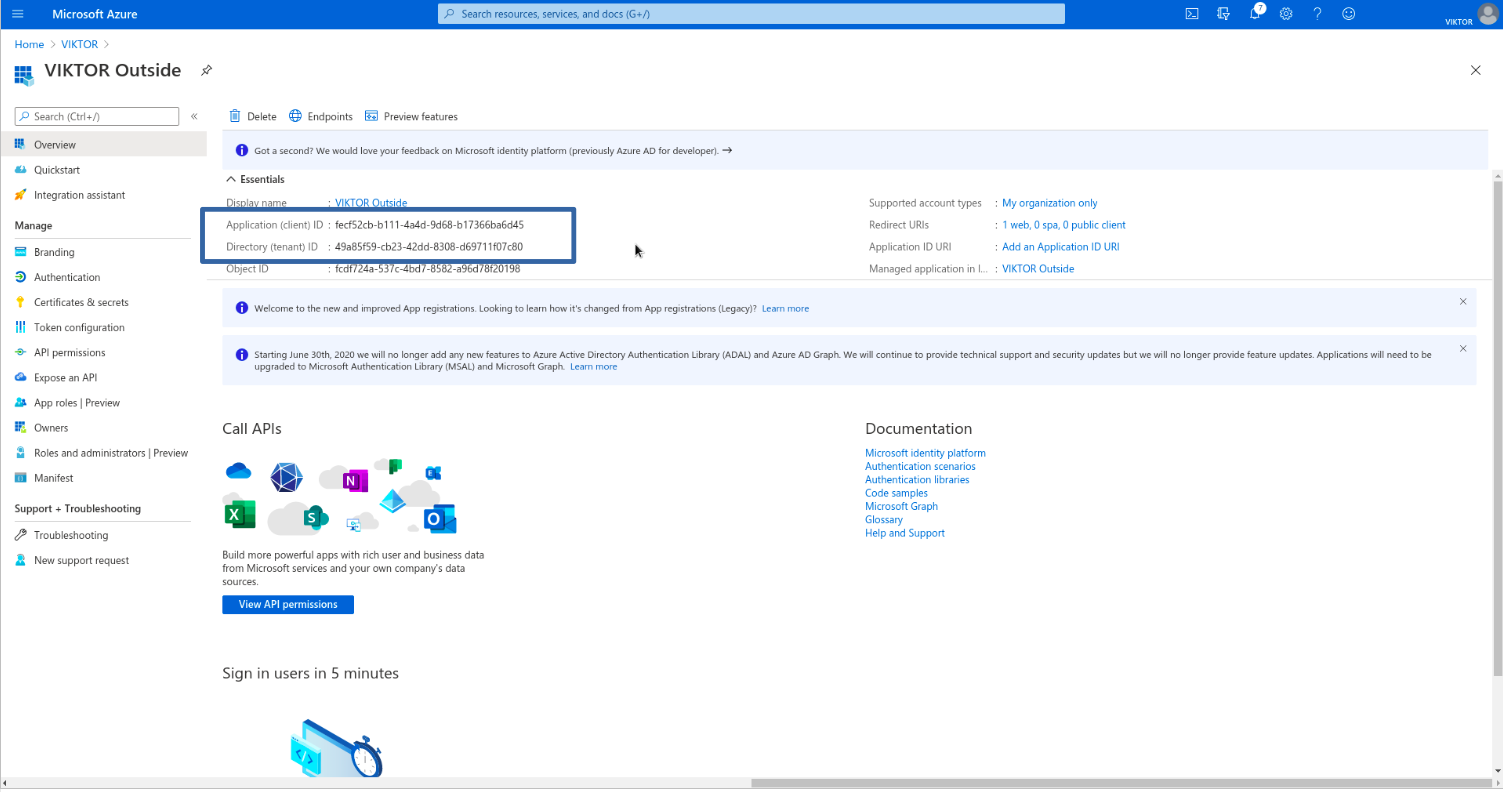1503x792 pixels.
Task: Click the horizontal scrollbar at the bottom
Action: pos(1100,783)
